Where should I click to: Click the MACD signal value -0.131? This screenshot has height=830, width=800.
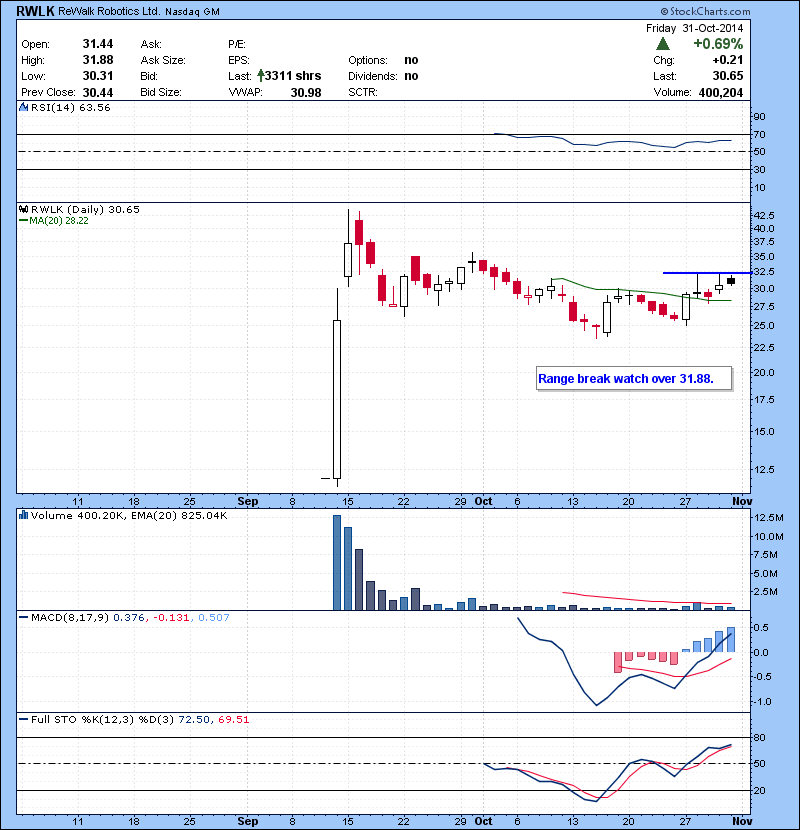click(x=171, y=617)
